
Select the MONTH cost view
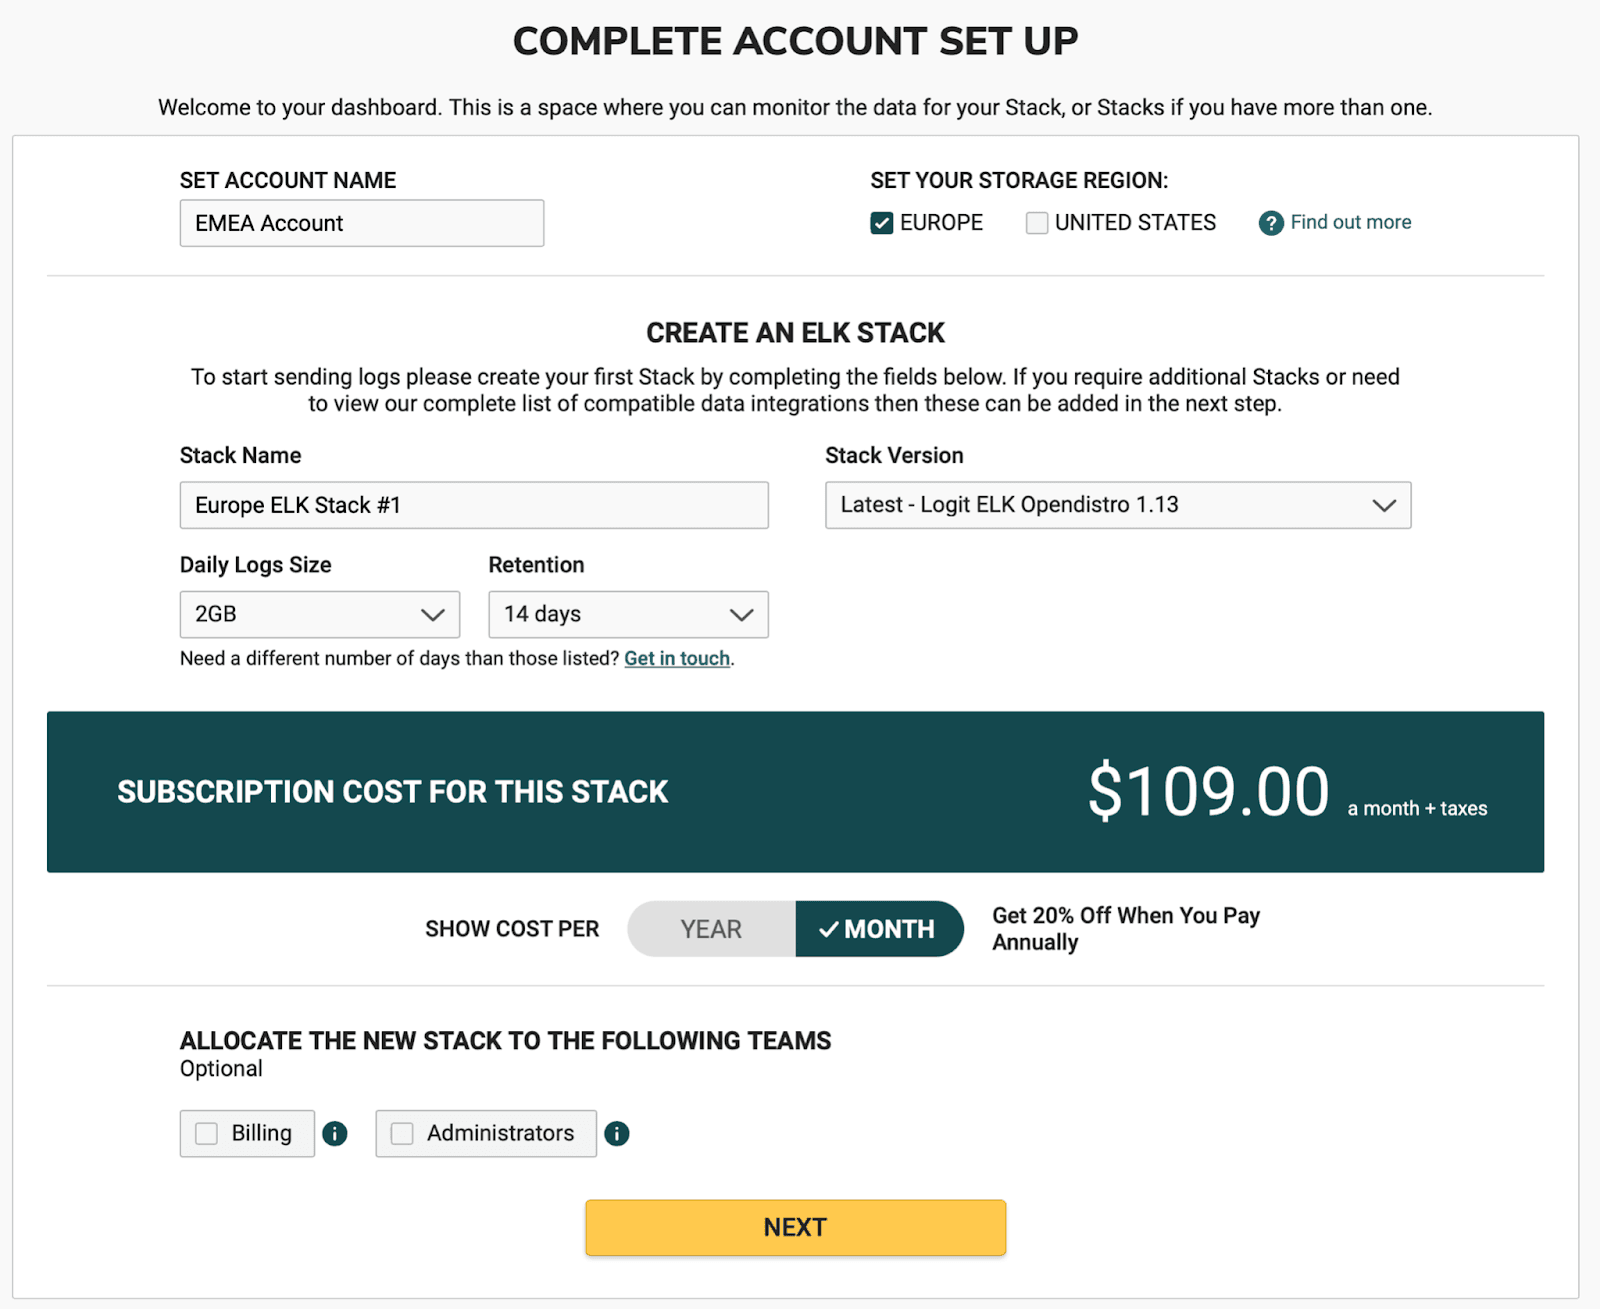[x=885, y=928]
